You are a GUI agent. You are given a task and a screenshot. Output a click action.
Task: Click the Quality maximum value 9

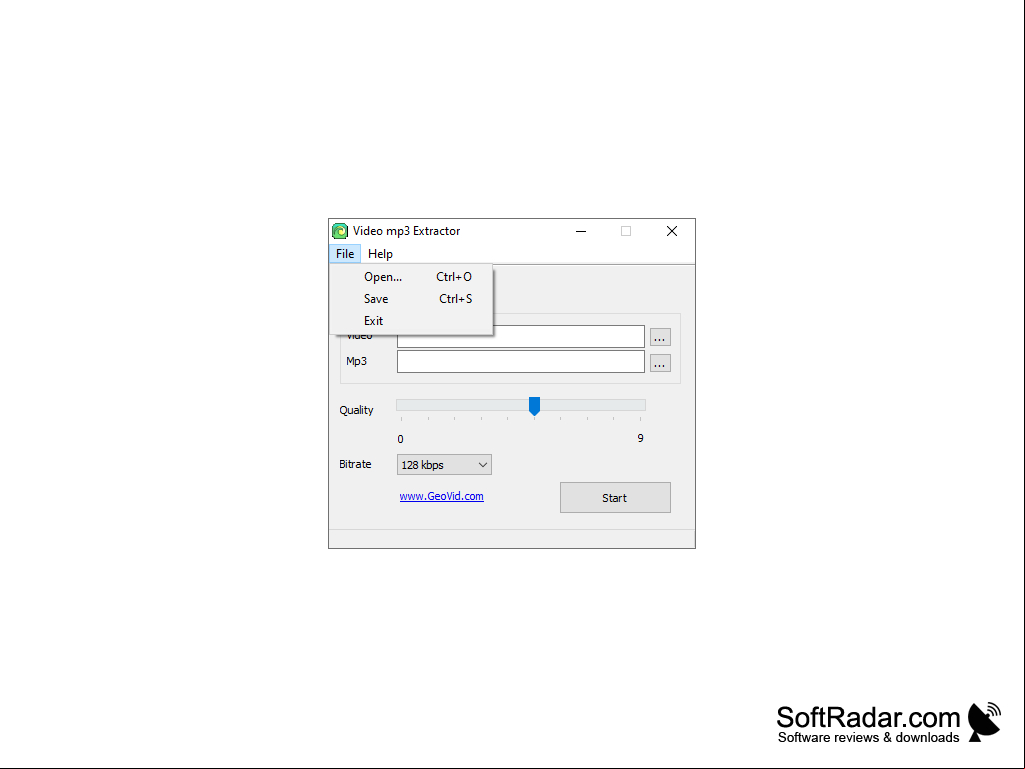click(x=641, y=438)
